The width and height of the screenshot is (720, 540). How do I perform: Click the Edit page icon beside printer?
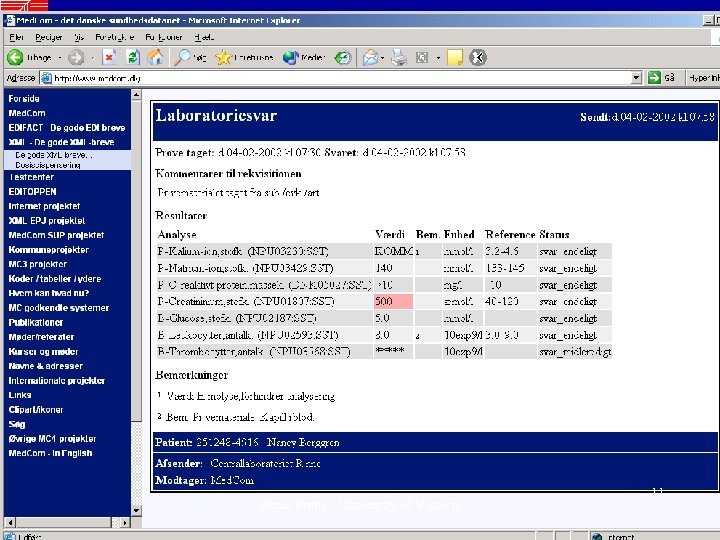coord(422,57)
